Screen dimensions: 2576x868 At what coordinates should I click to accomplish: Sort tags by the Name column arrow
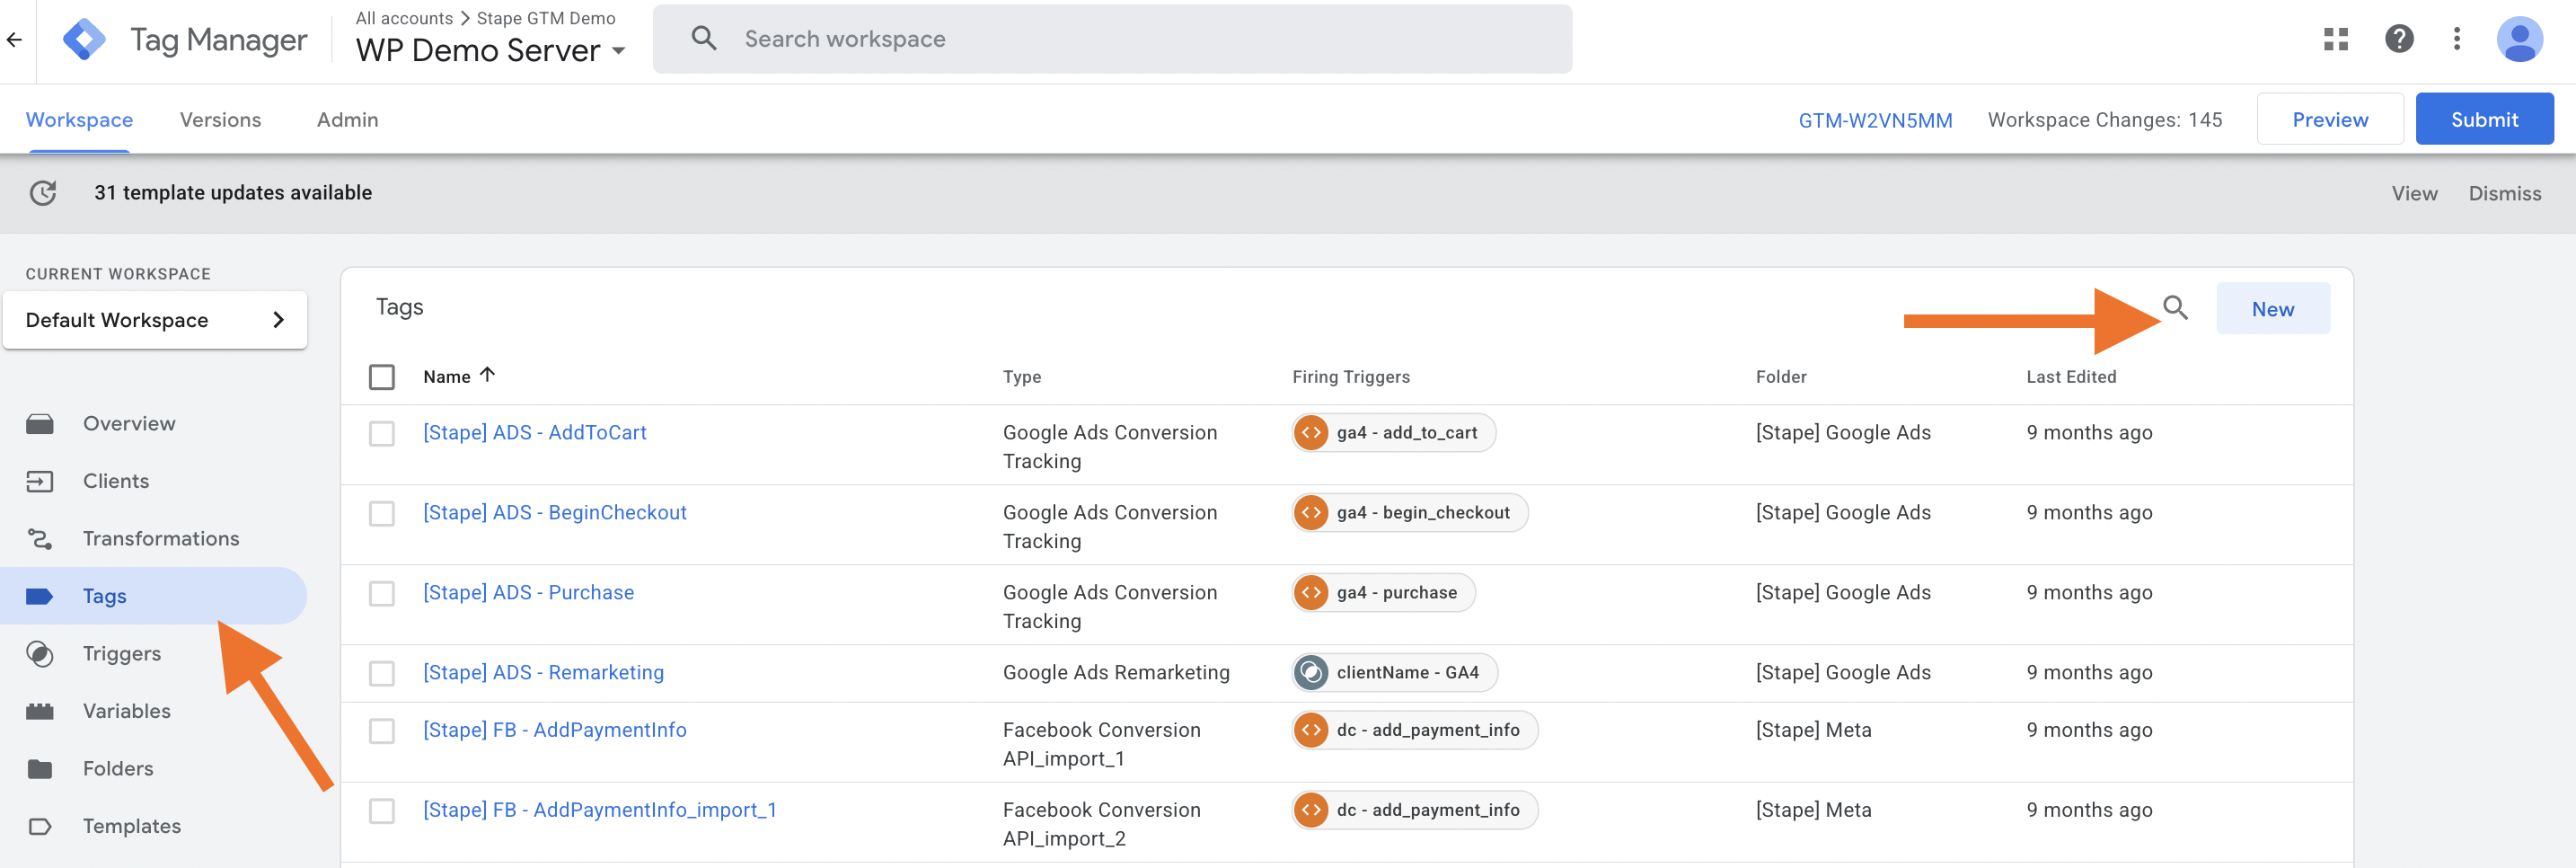click(487, 375)
